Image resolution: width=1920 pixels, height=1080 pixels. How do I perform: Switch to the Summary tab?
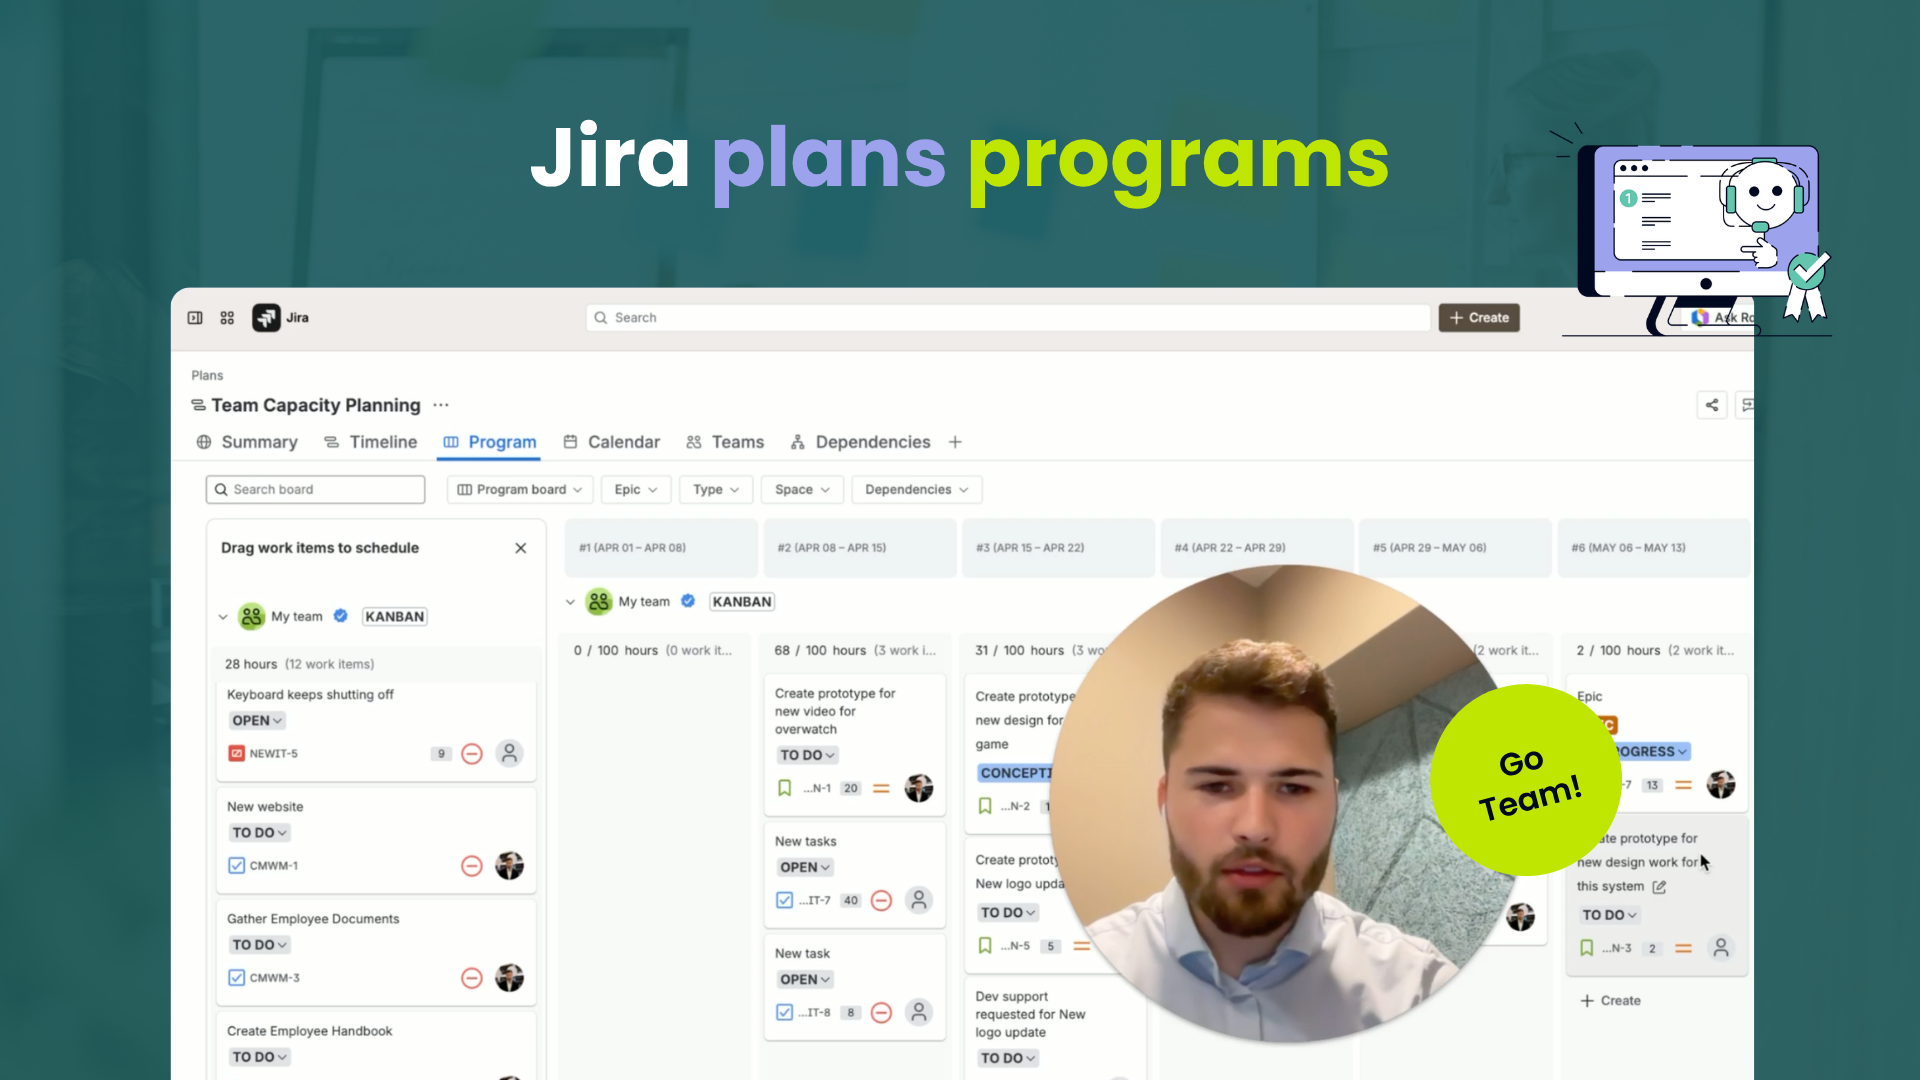[247, 442]
